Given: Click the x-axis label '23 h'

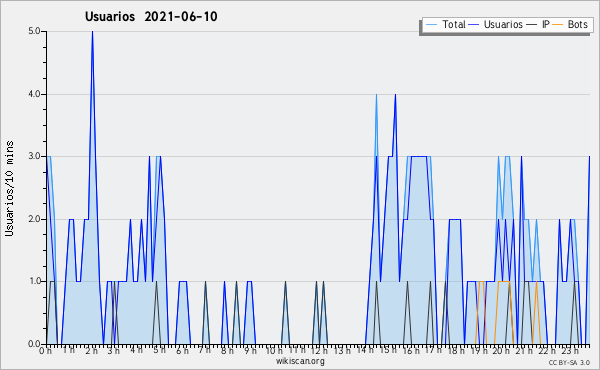Looking at the screenshot, I should coord(571,351).
